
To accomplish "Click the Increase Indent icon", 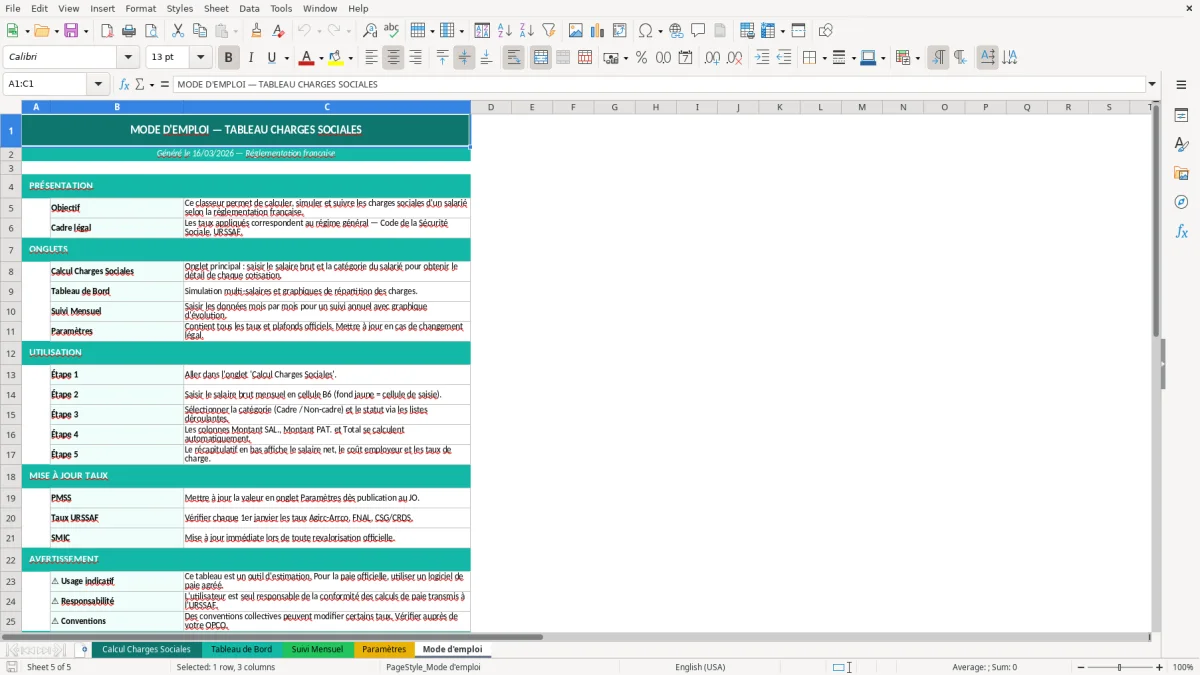I will [762, 58].
